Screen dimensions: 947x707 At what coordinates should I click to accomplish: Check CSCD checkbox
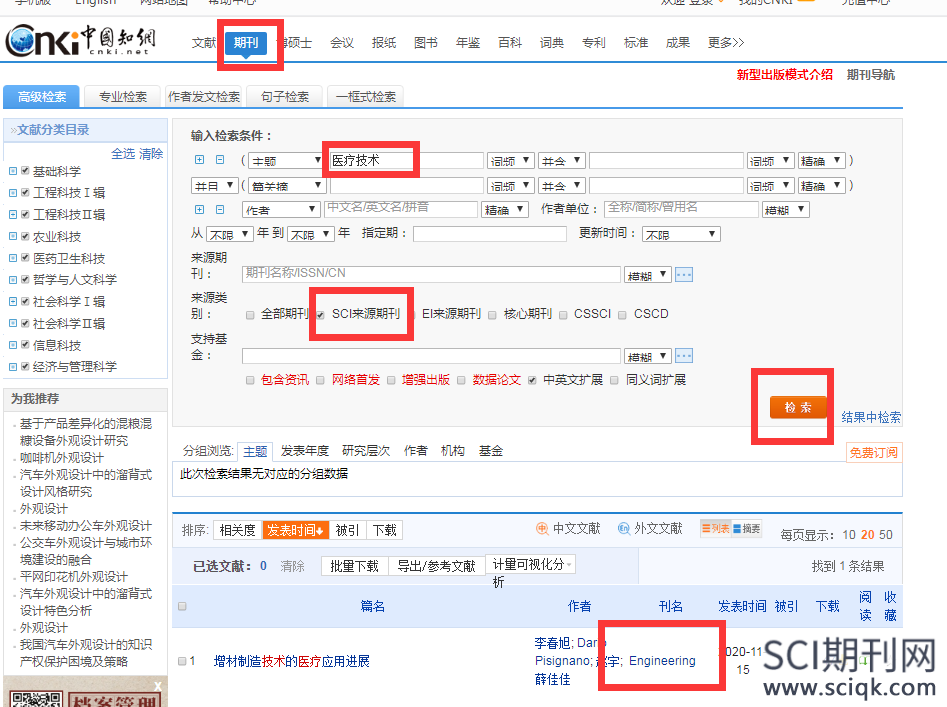622,315
